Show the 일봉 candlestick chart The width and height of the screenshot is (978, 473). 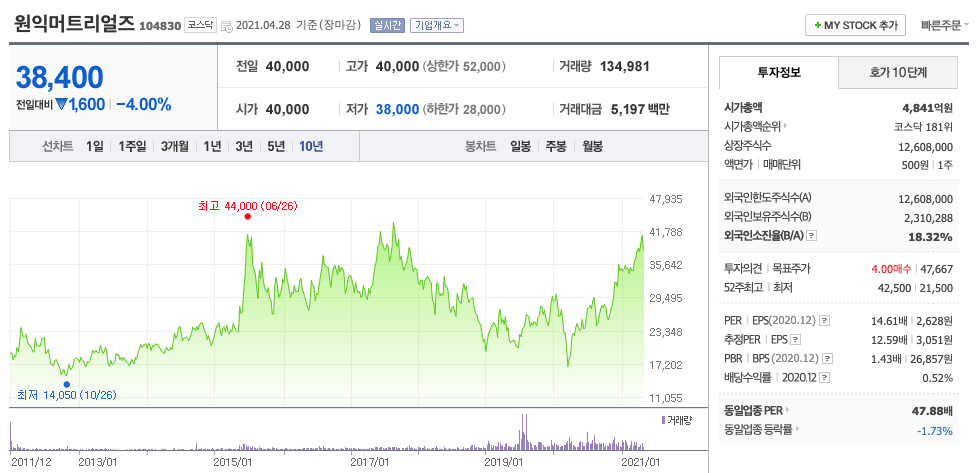point(520,147)
